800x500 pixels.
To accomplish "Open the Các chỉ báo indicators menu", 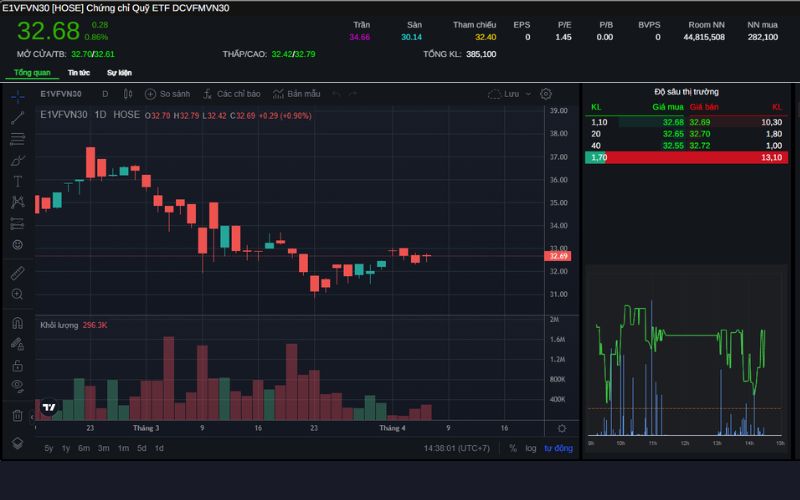I will [232, 94].
